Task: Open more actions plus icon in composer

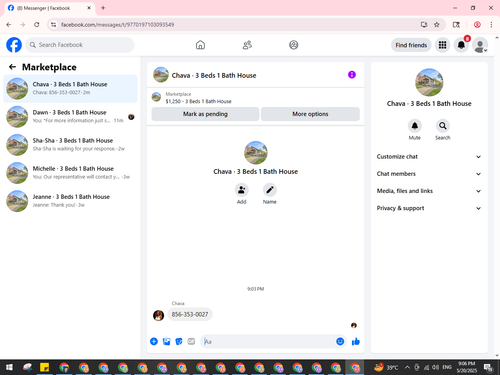Action: 154,341
